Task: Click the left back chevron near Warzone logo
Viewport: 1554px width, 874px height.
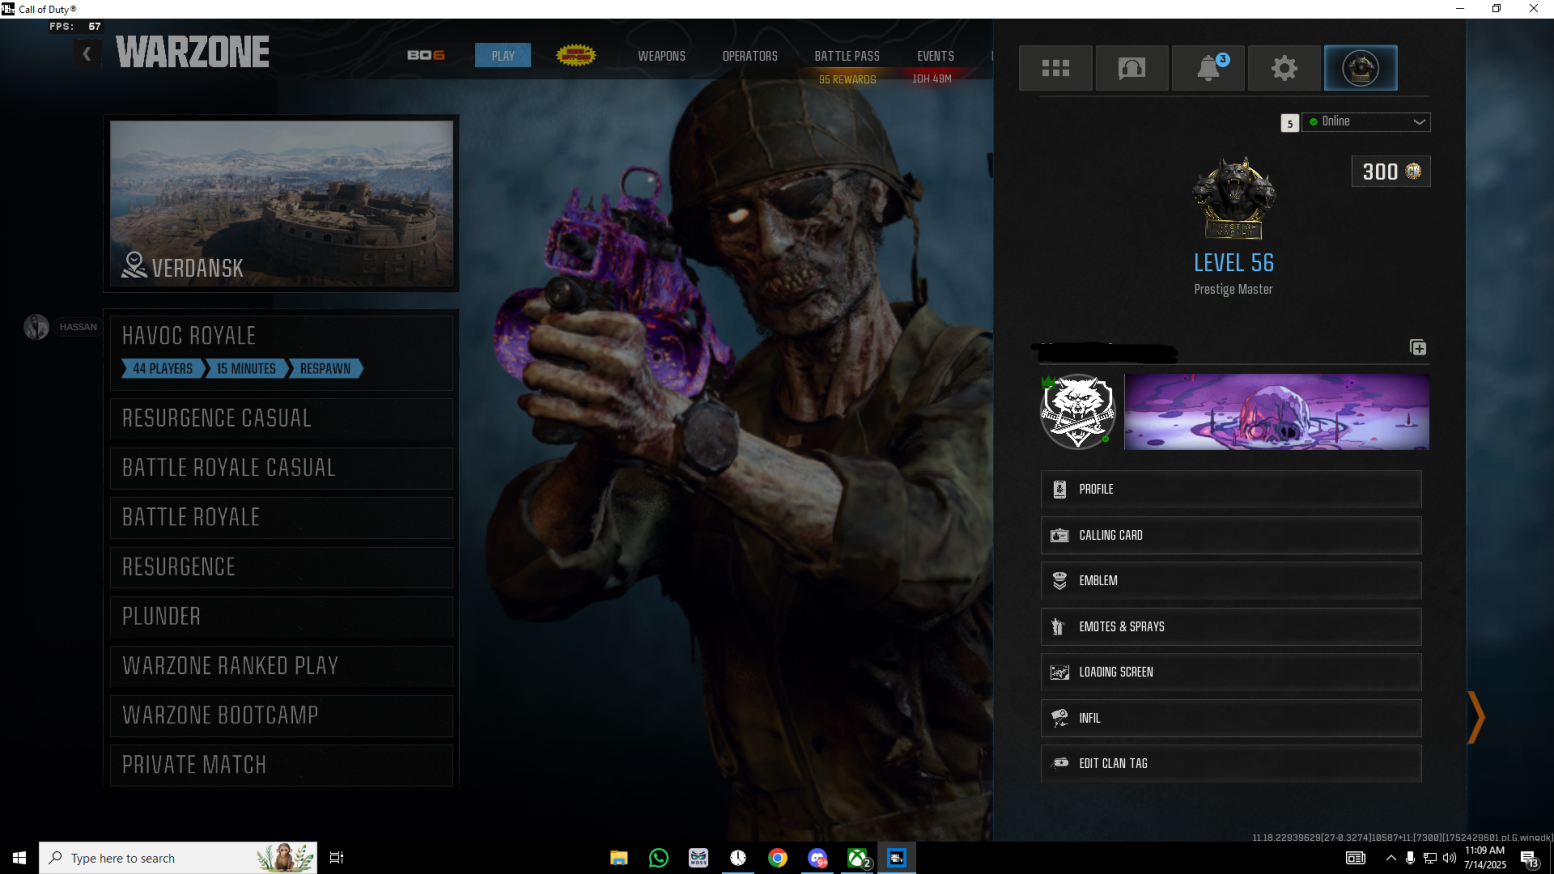Action: coord(87,54)
